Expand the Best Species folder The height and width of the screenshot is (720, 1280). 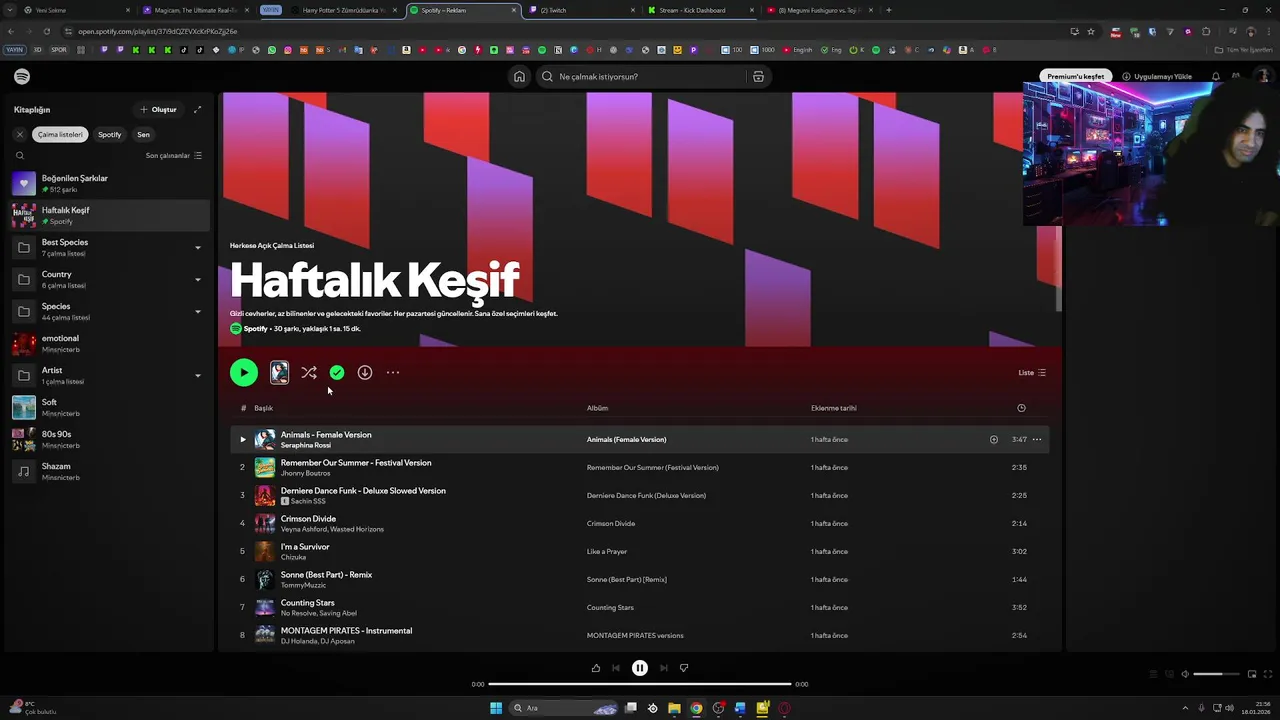197,247
